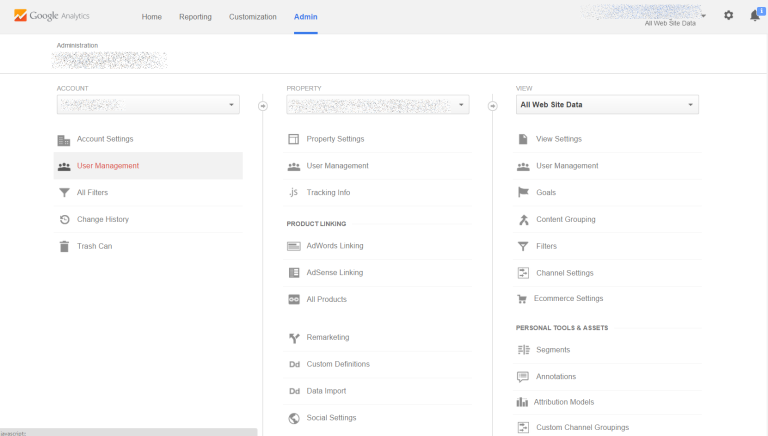Click the Dd icon beside Data Import
This screenshot has width=768, height=436.
click(294, 391)
